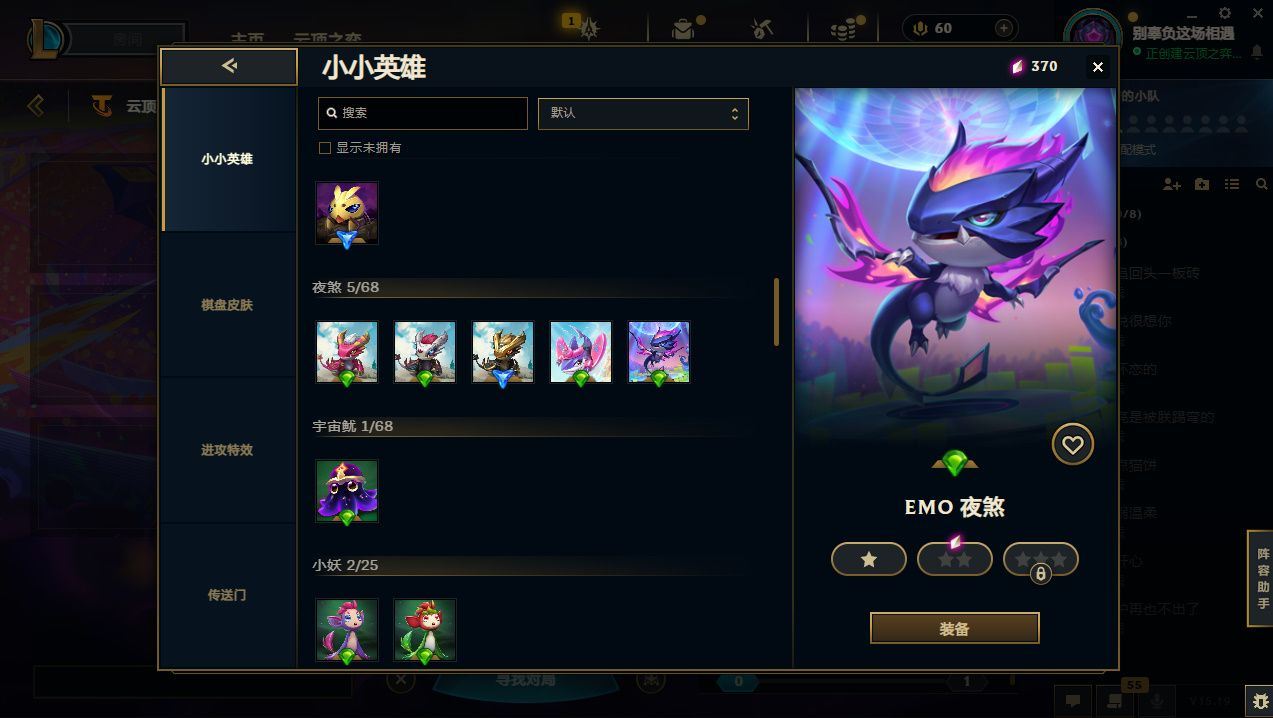1273x718 pixels.
Task: Select the one-star tier button
Action: 869,559
